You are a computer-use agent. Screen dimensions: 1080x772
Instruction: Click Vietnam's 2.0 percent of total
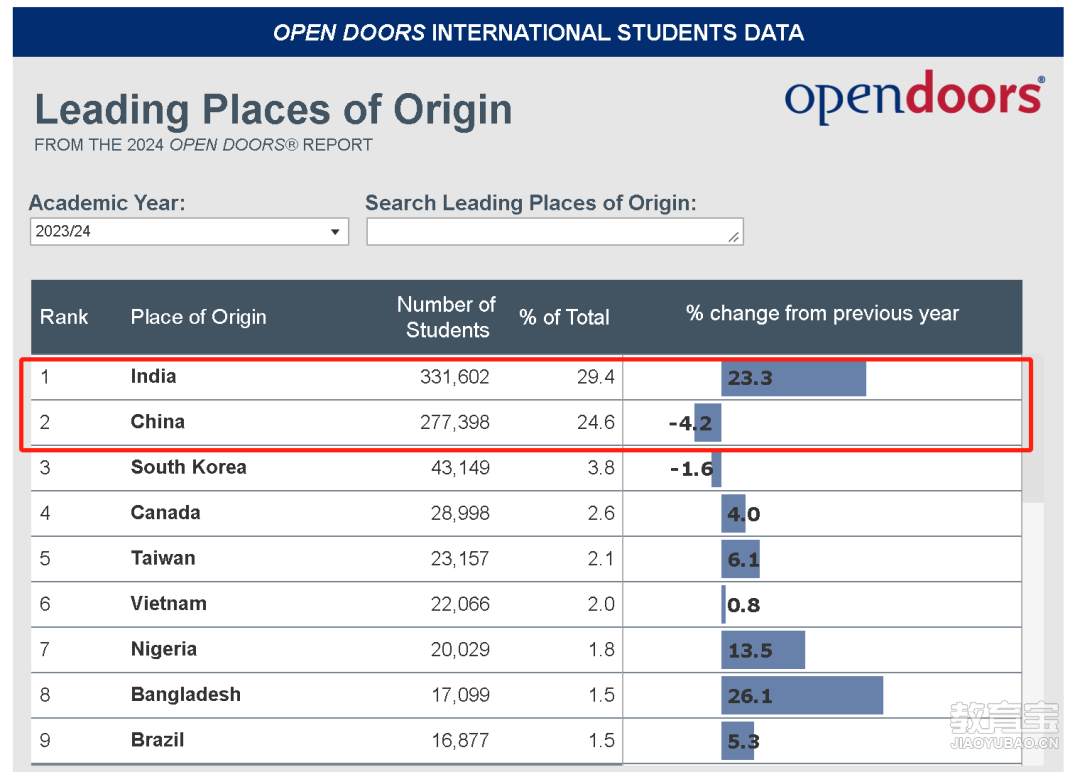(x=601, y=604)
